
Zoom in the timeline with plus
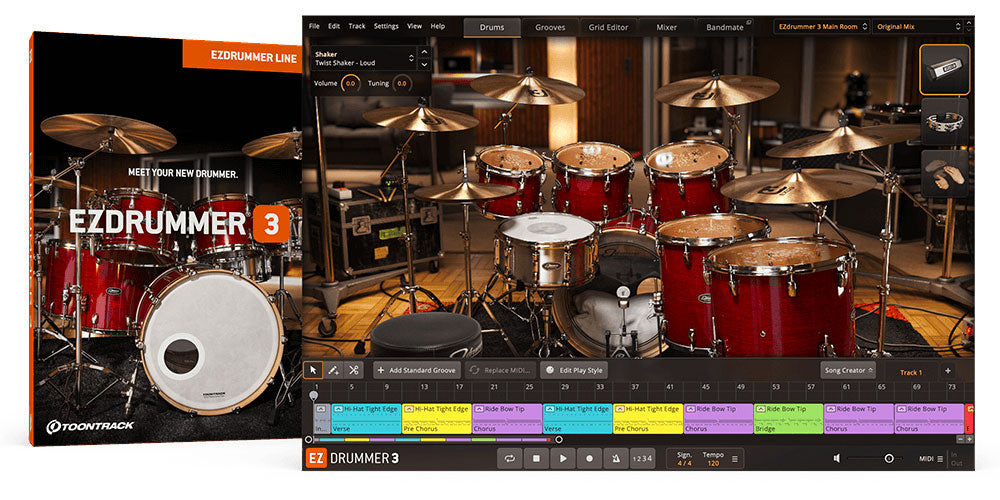pos(969,439)
